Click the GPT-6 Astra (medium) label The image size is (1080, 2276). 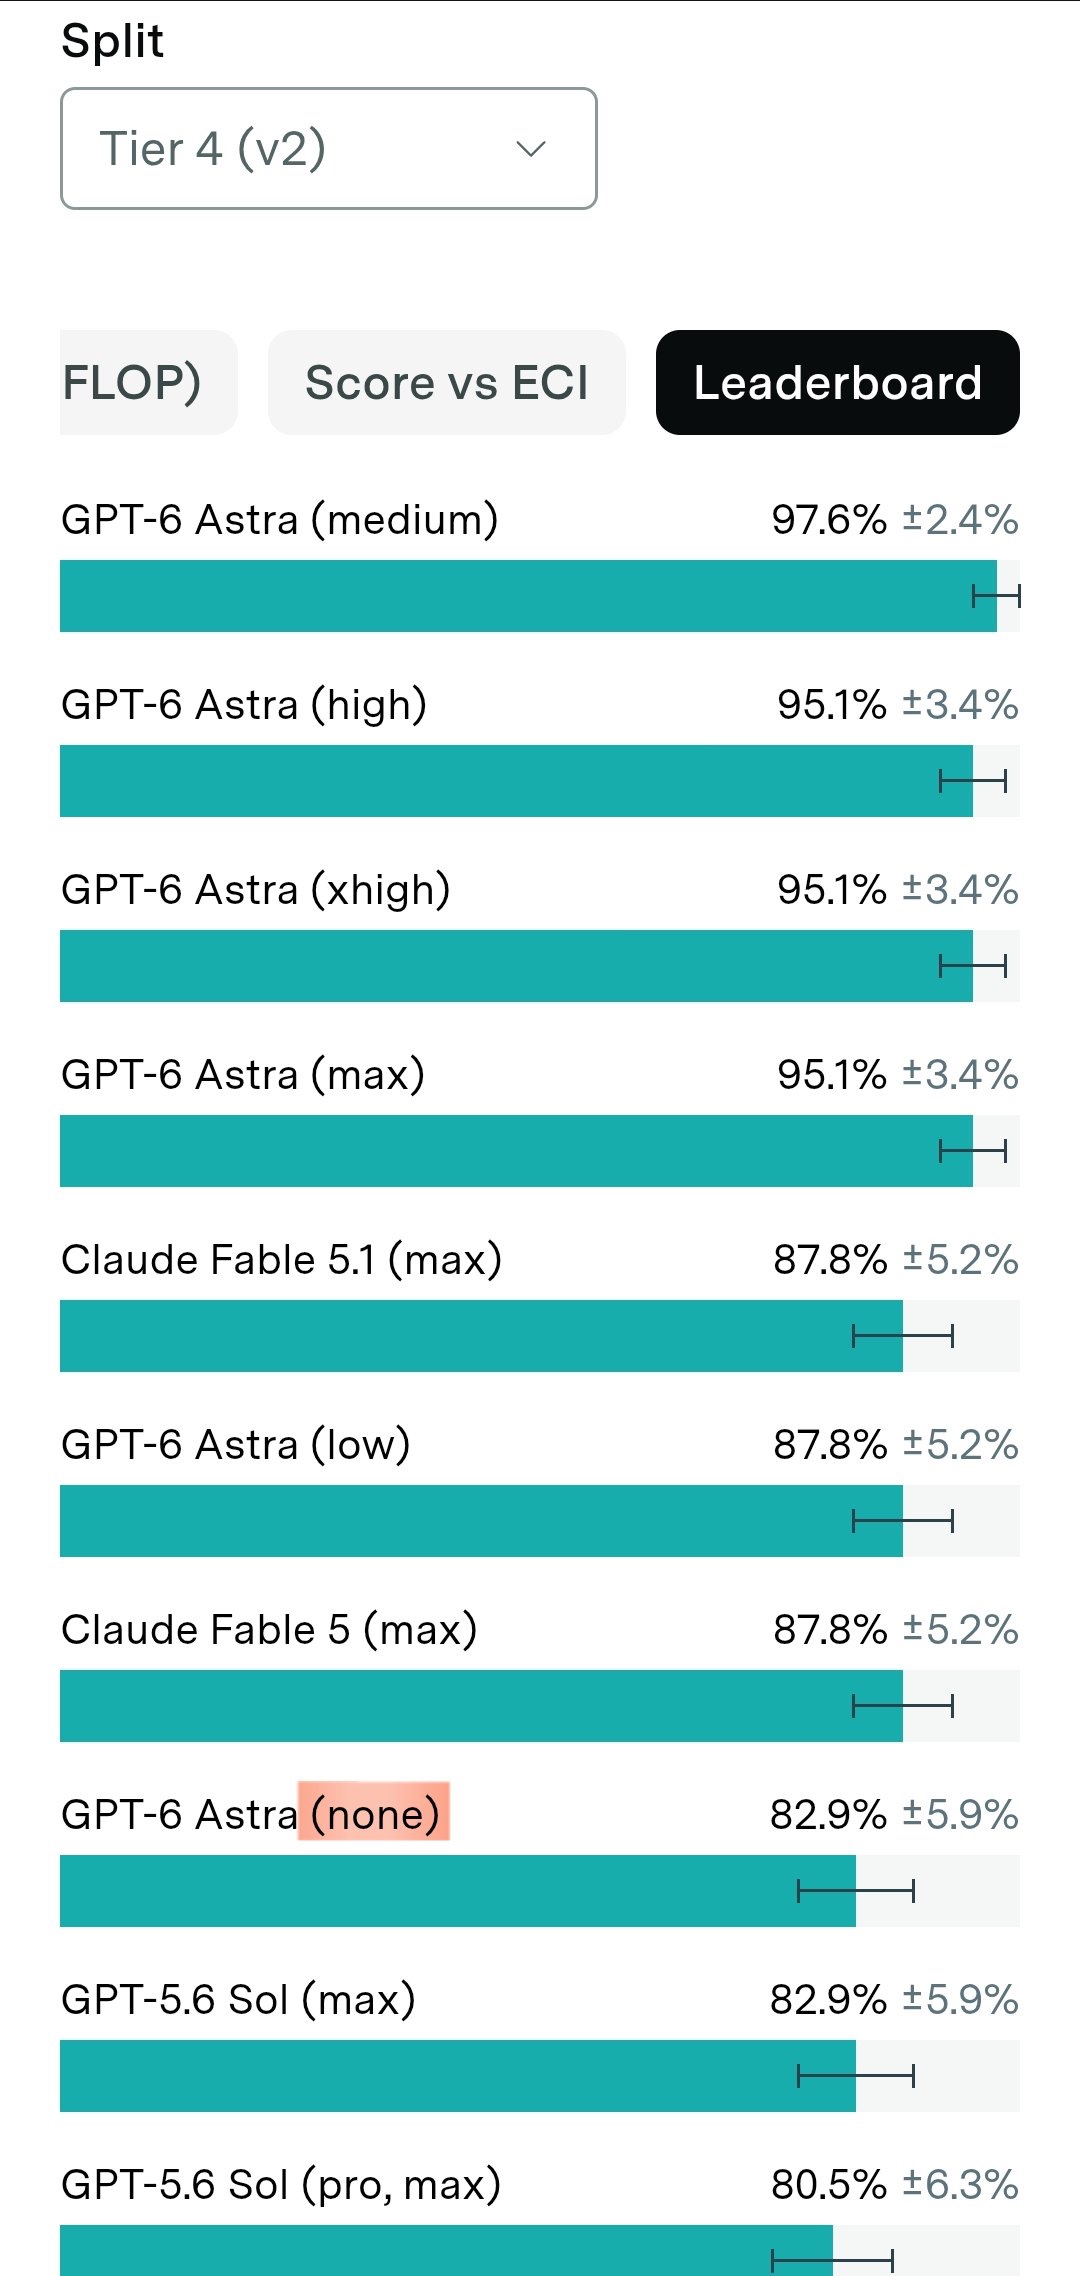click(x=280, y=520)
